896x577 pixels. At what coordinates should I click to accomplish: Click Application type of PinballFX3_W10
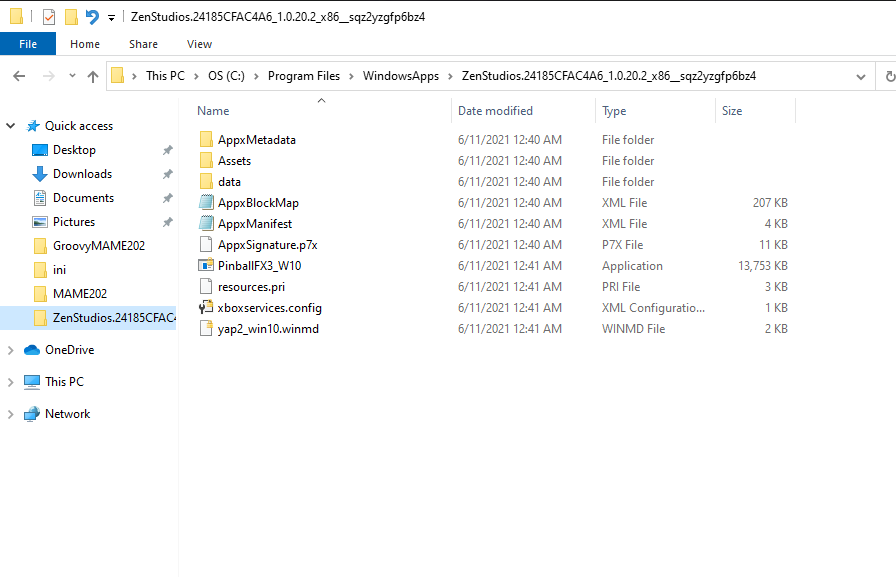tap(632, 266)
